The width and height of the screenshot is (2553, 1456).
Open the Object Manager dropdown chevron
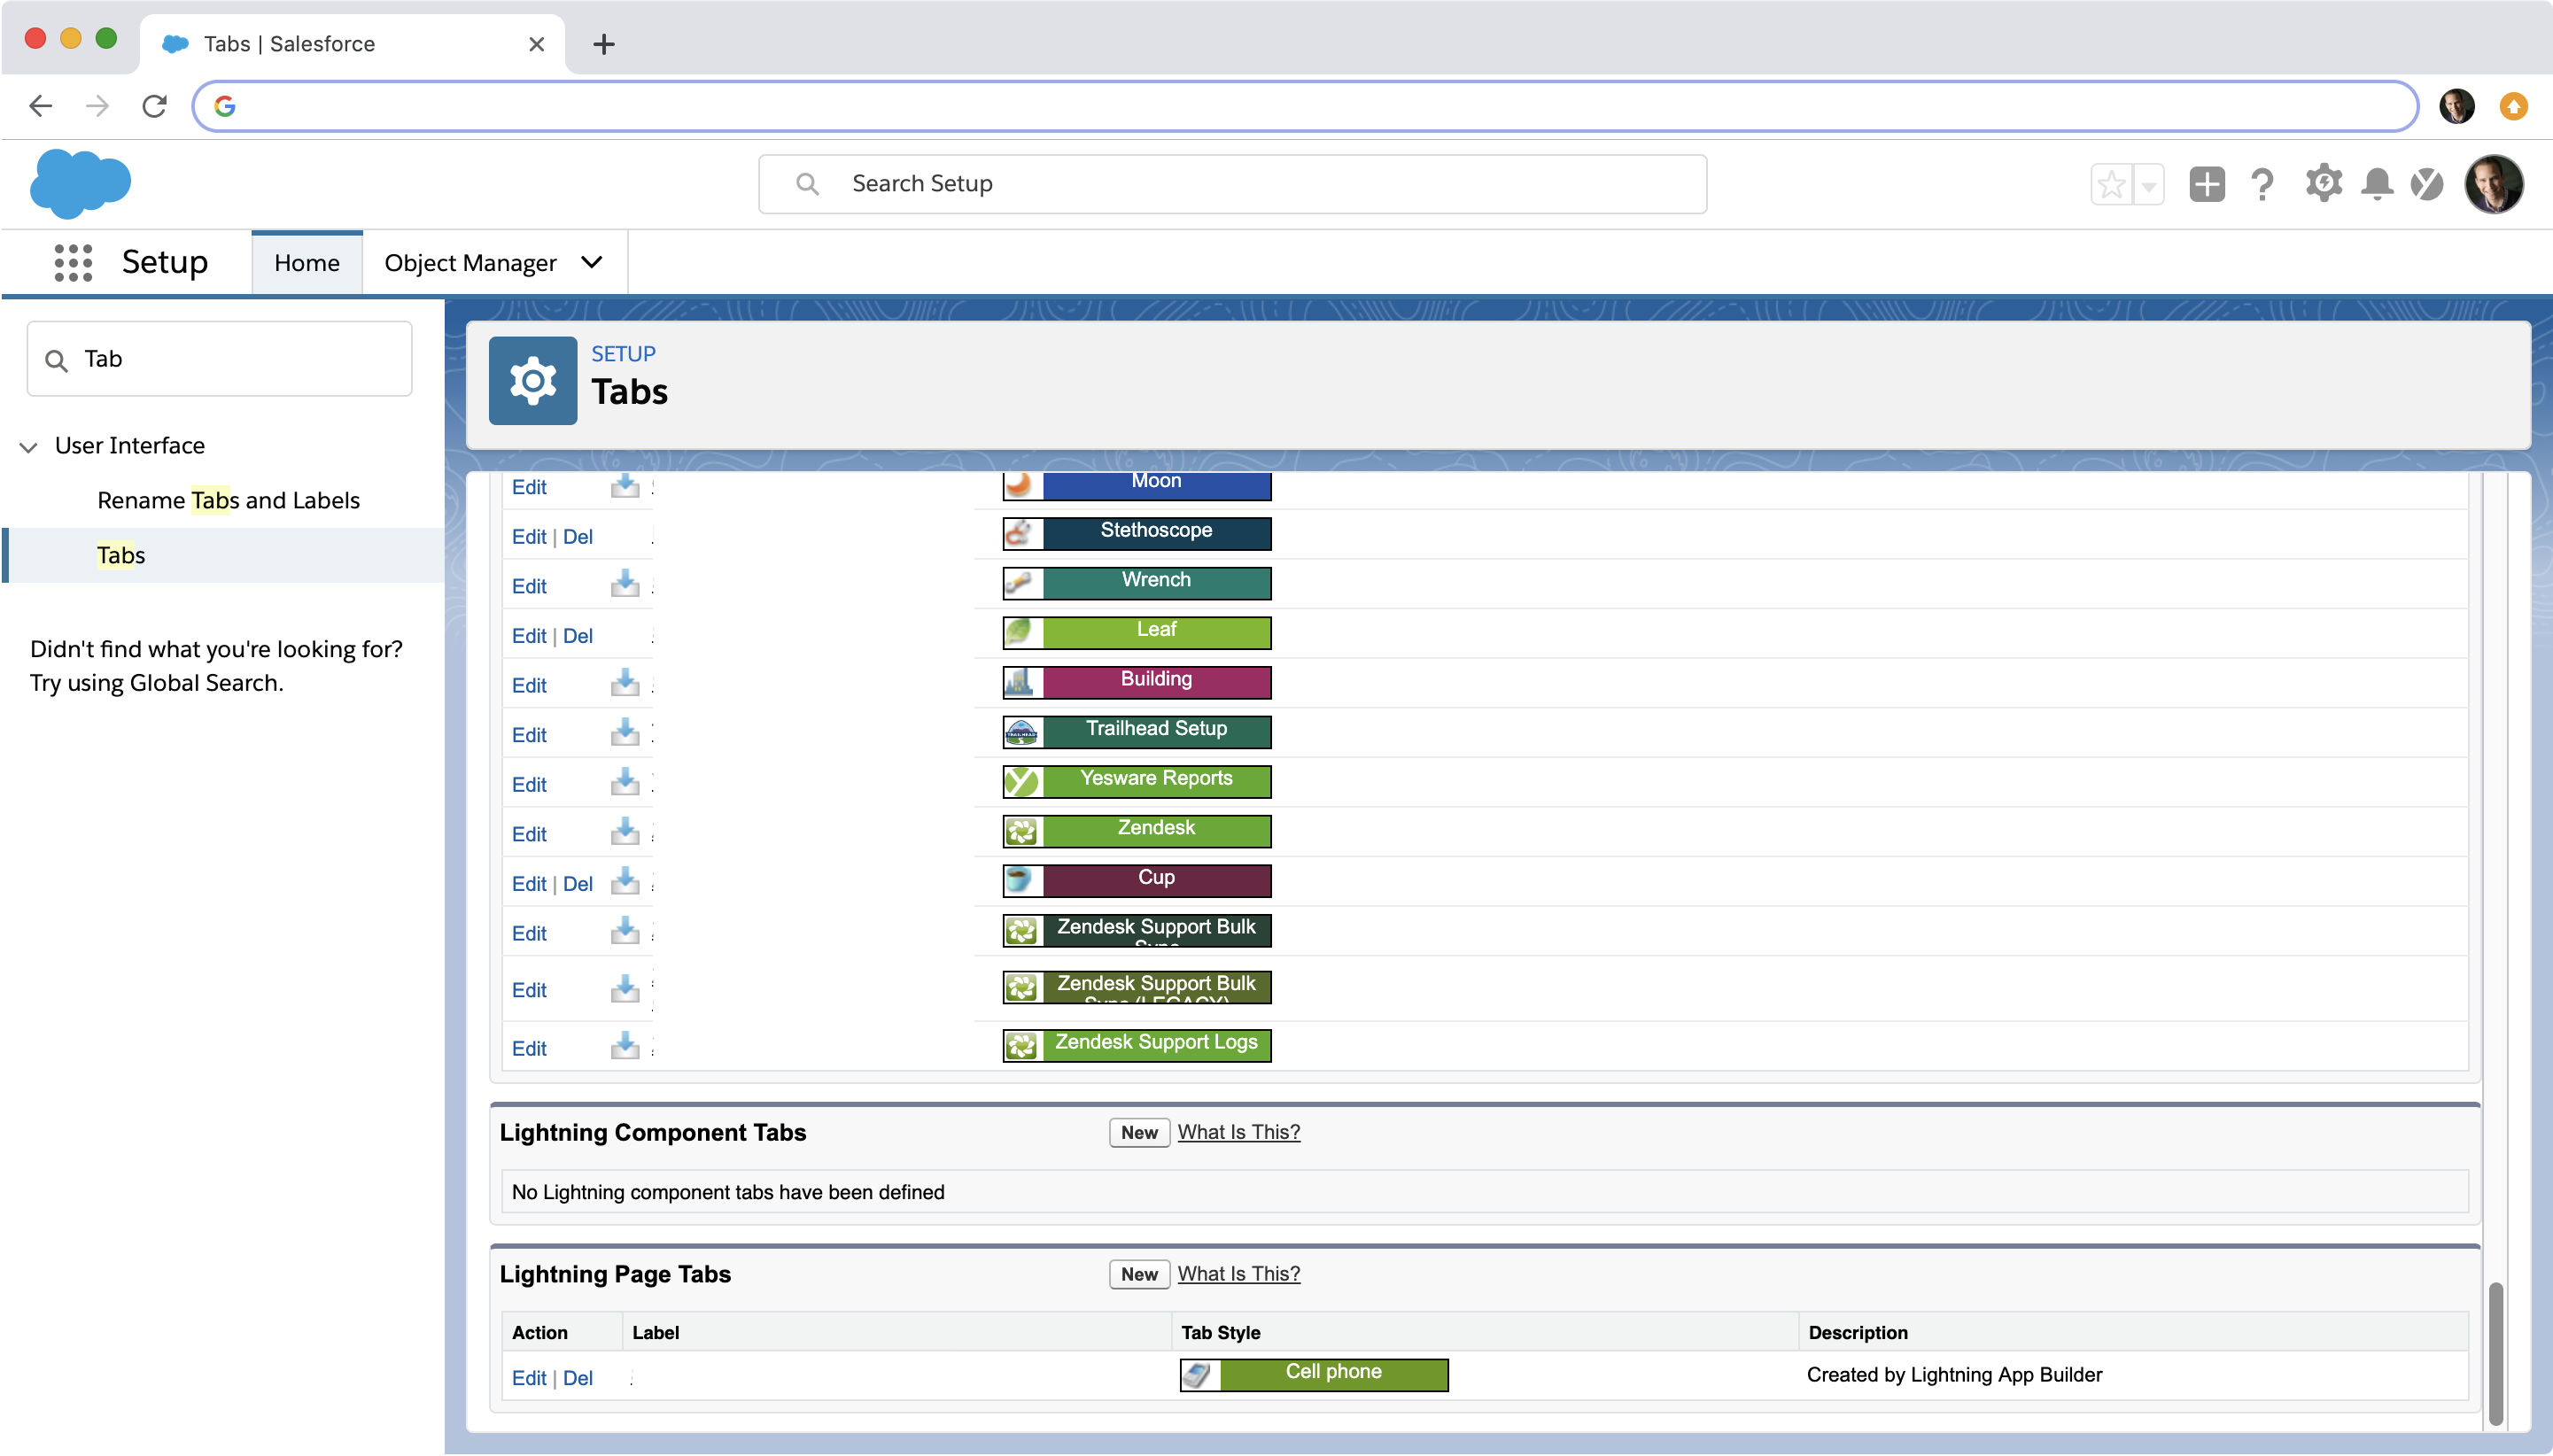tap(592, 262)
